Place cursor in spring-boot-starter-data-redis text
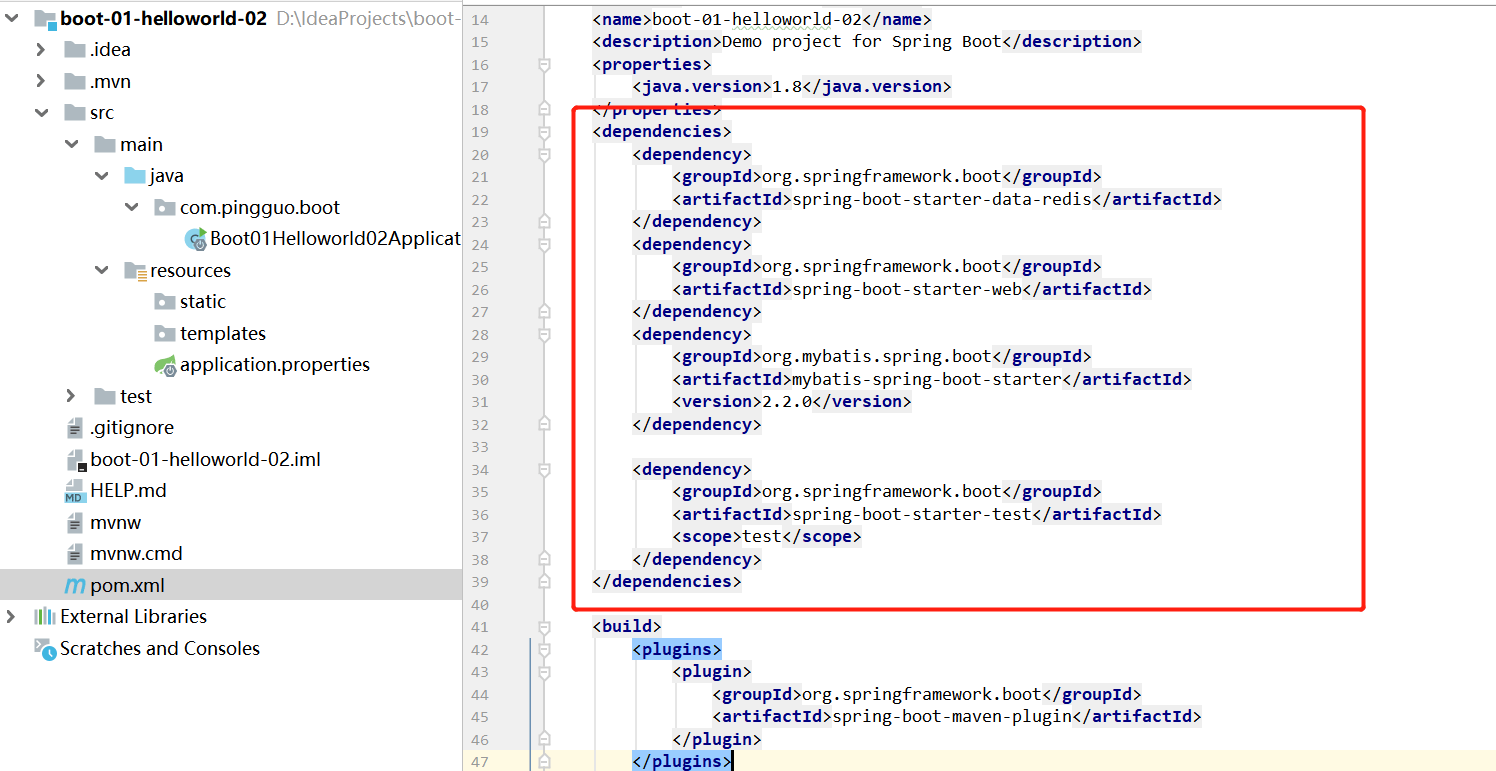Screen dimensions: 1496x771 click(x=941, y=199)
